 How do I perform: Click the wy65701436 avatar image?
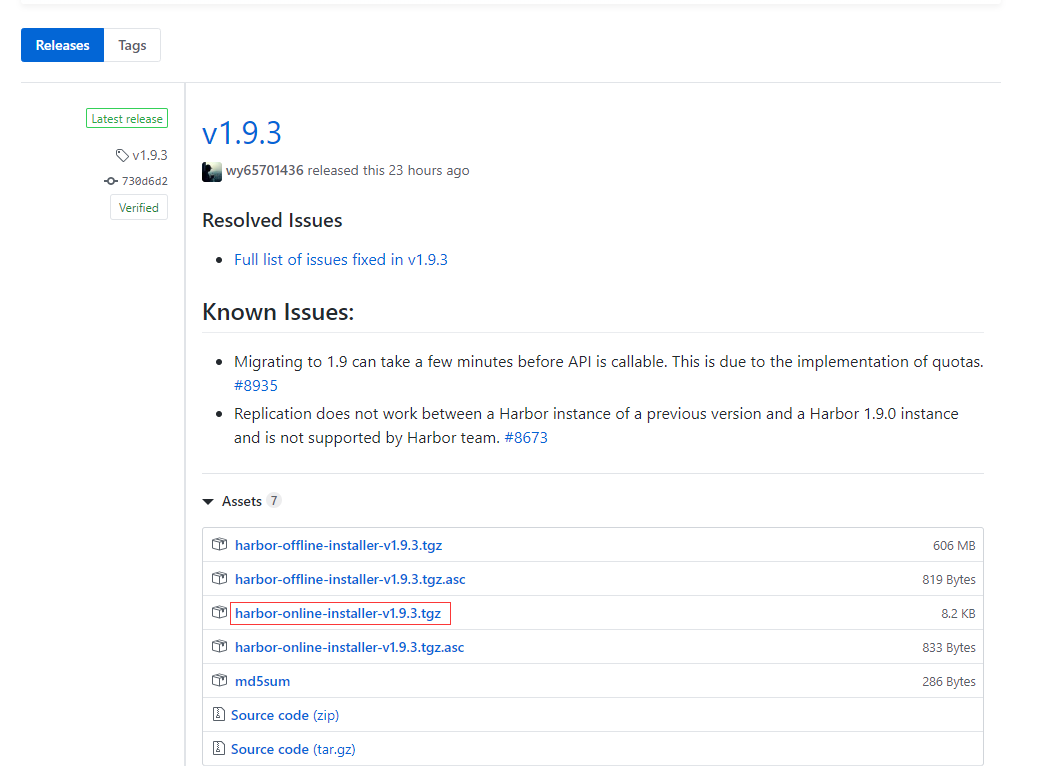coord(212,171)
